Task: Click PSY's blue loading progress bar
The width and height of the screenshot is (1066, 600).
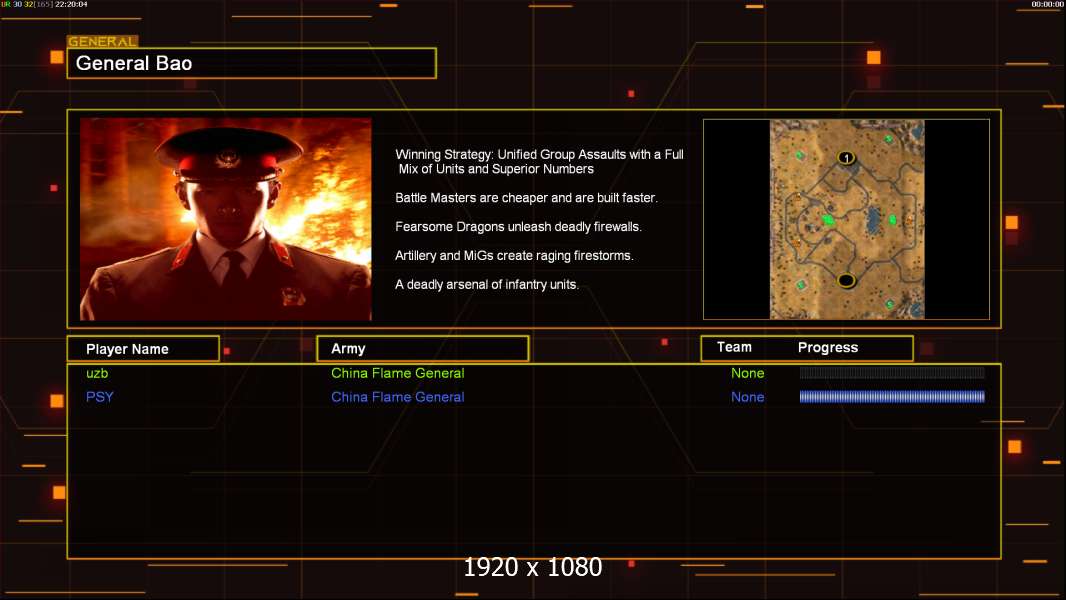Action: click(892, 397)
